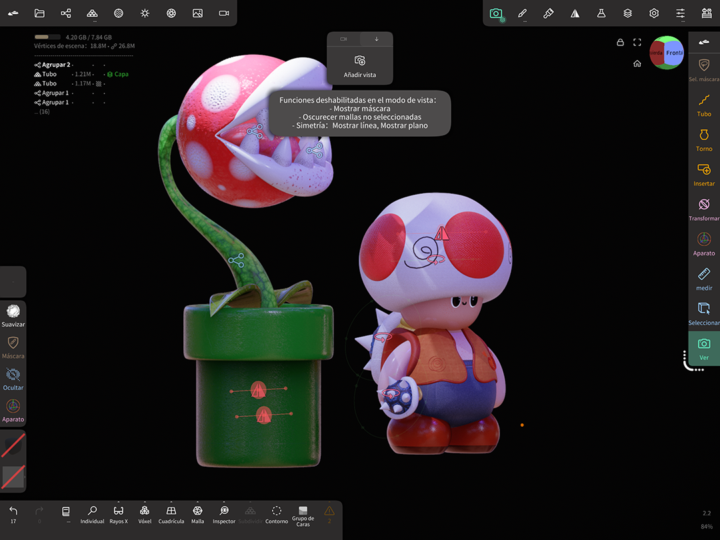Toggle fullscreen with the bracket-corners icon
The height and width of the screenshot is (540, 720).
(637, 42)
